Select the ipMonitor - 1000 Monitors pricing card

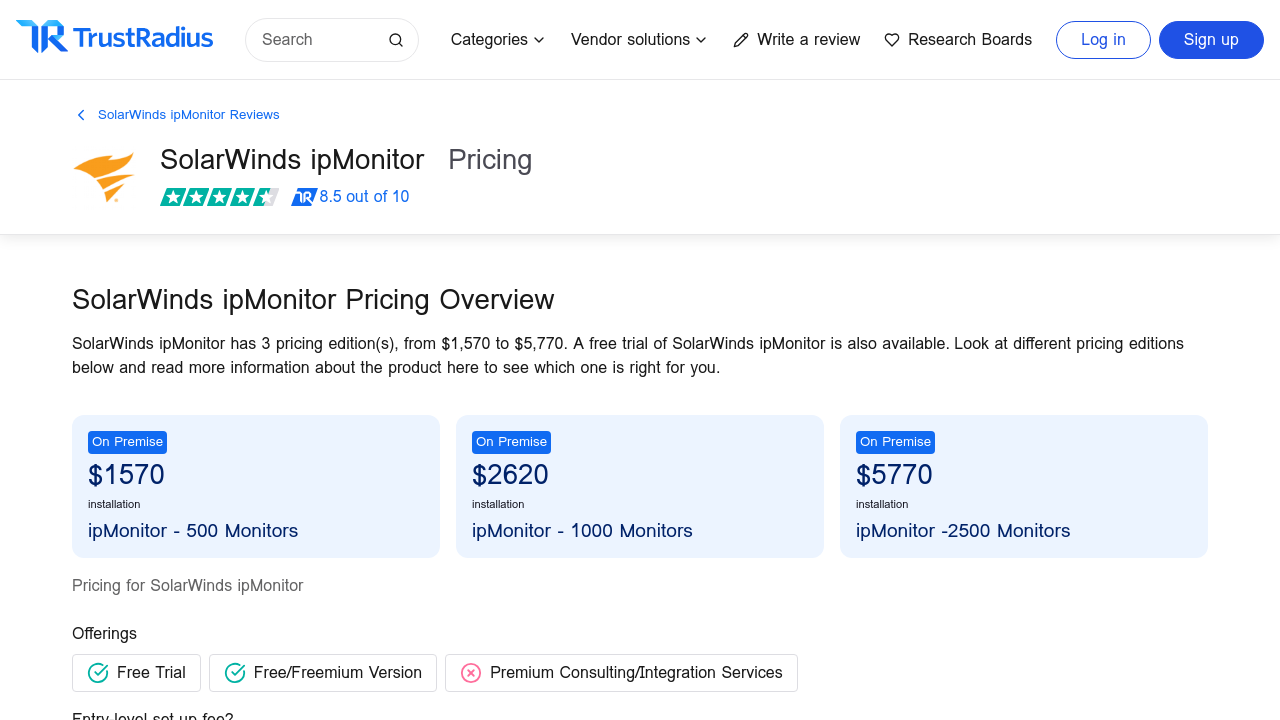(640, 486)
